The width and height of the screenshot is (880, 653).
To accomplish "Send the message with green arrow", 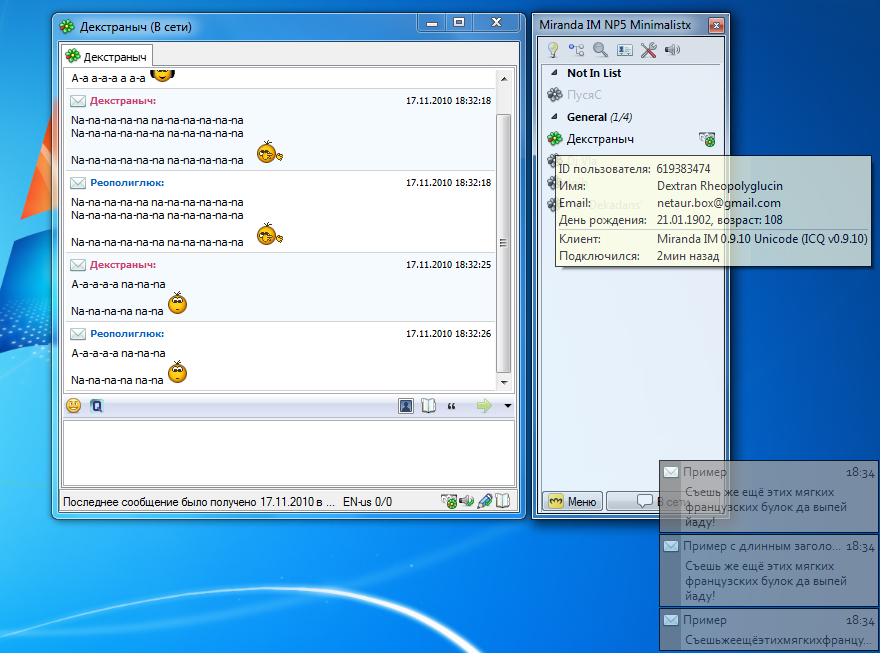I will click(484, 406).
